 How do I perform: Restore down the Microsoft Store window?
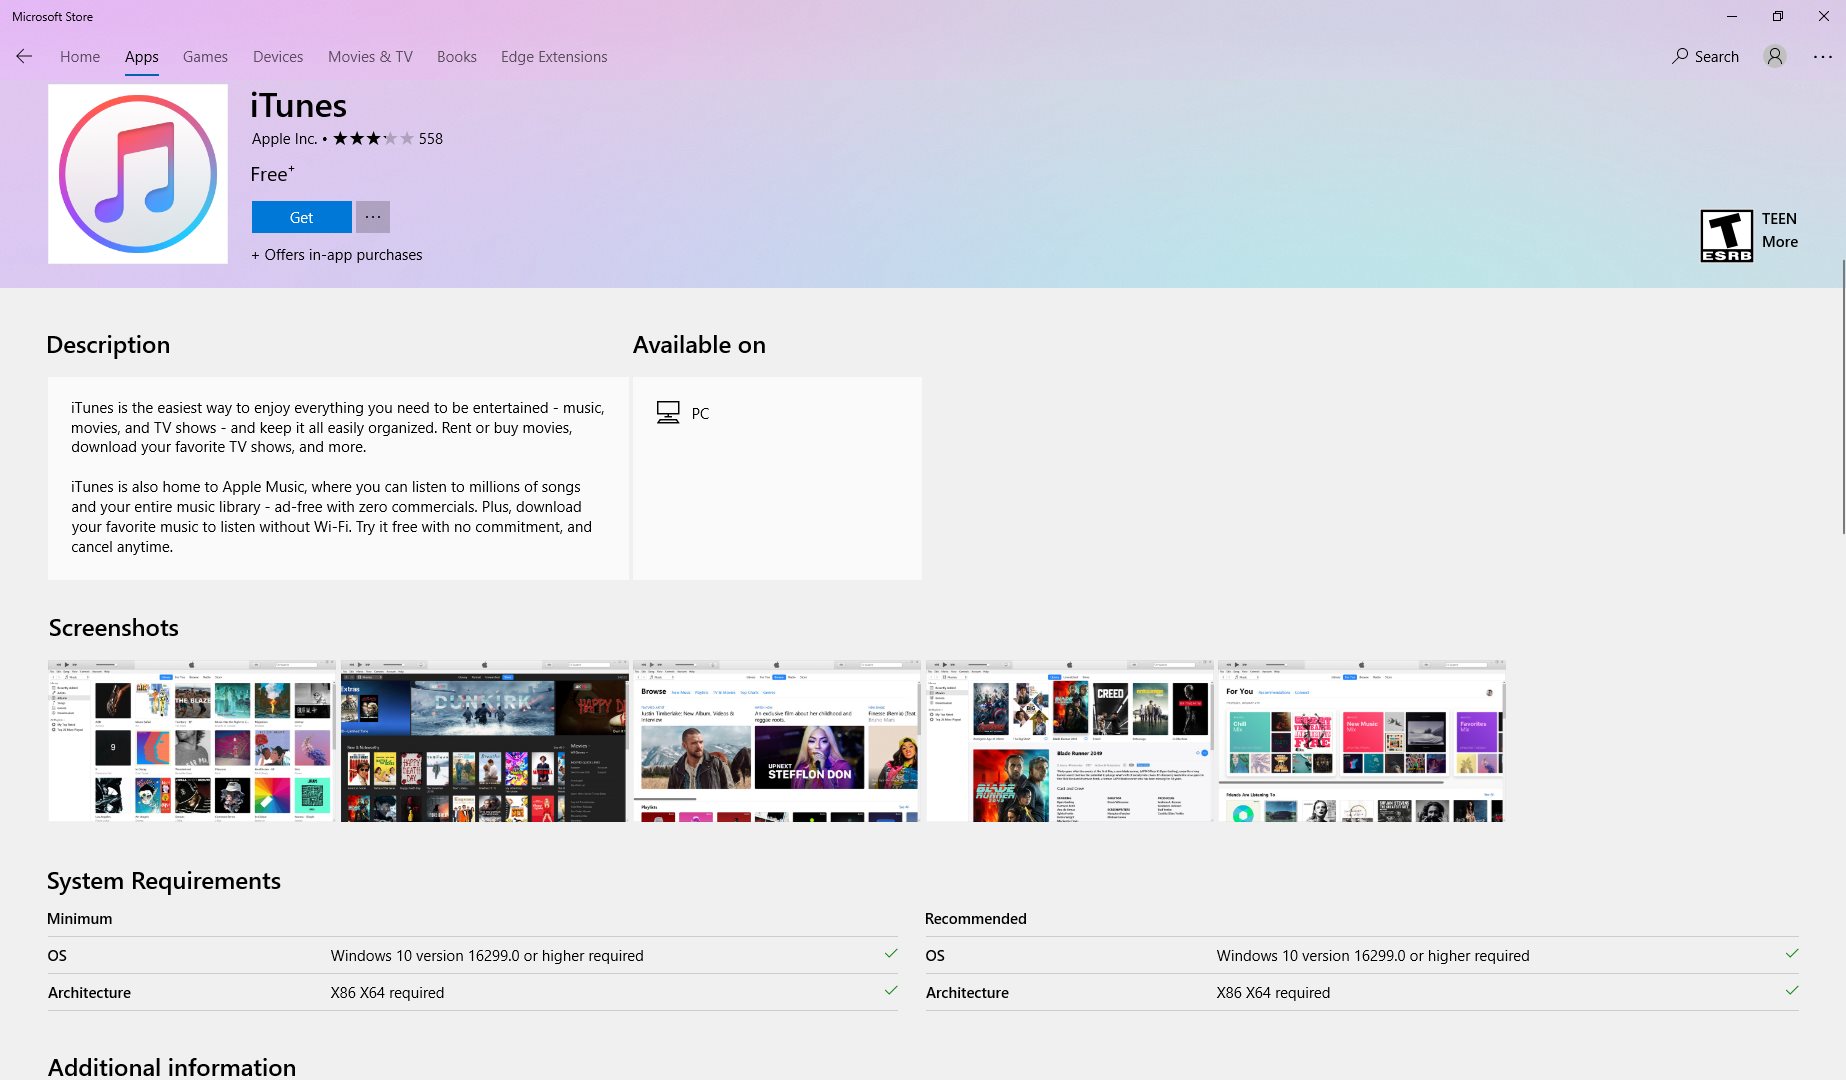tap(1777, 16)
